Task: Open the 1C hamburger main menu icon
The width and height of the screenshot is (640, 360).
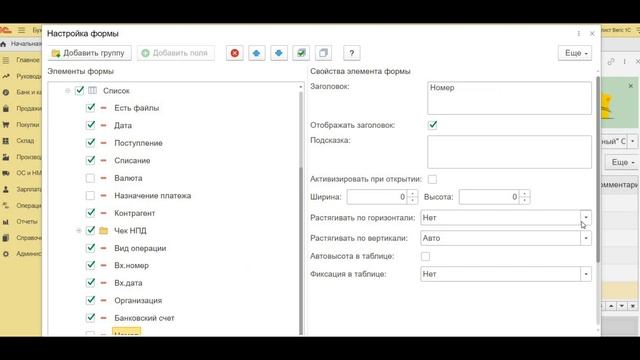Action: 22,30
